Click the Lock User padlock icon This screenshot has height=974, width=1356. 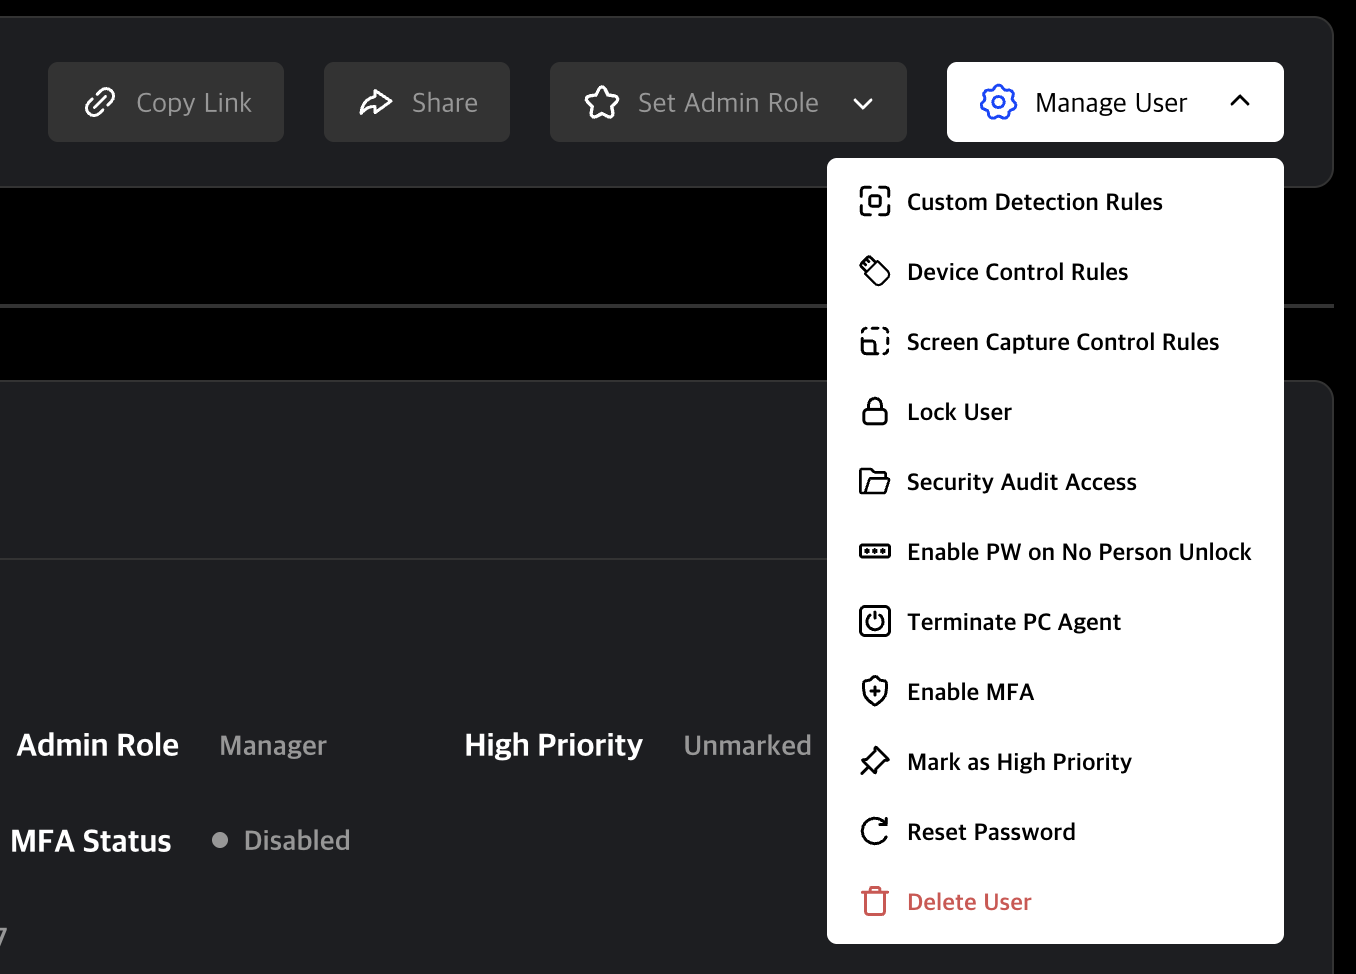click(875, 411)
